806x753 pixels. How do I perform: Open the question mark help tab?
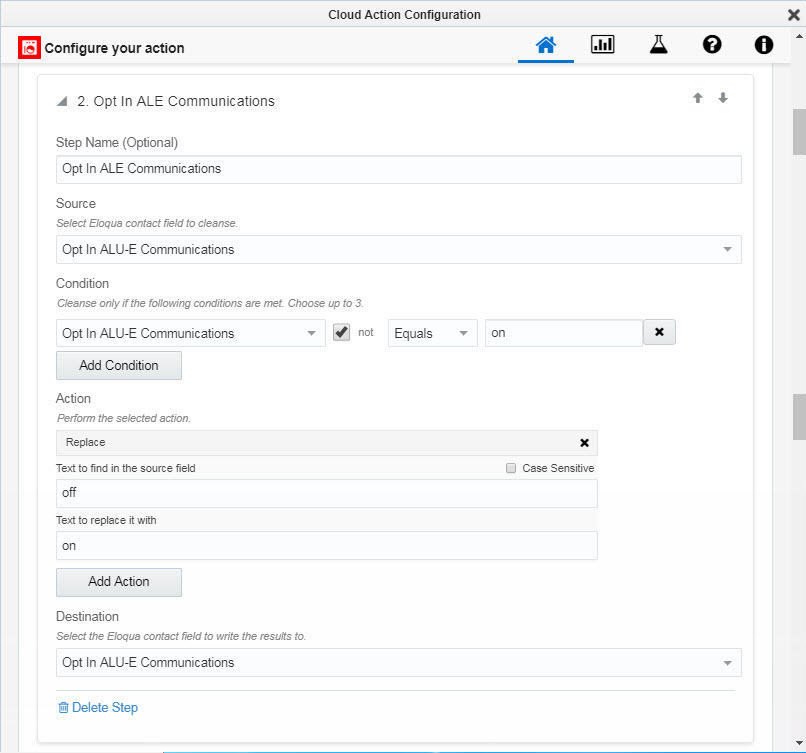coord(712,45)
